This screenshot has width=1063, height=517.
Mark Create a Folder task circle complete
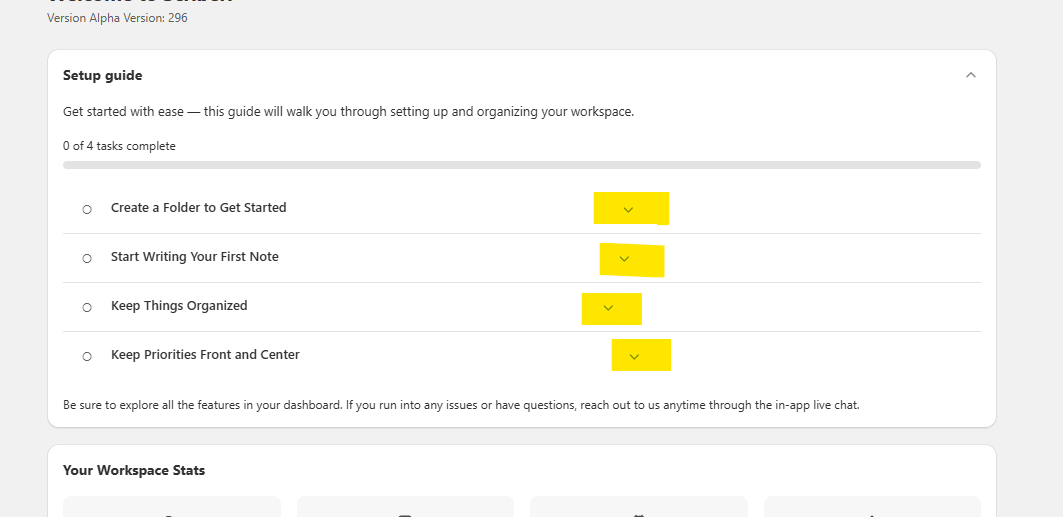tap(87, 209)
